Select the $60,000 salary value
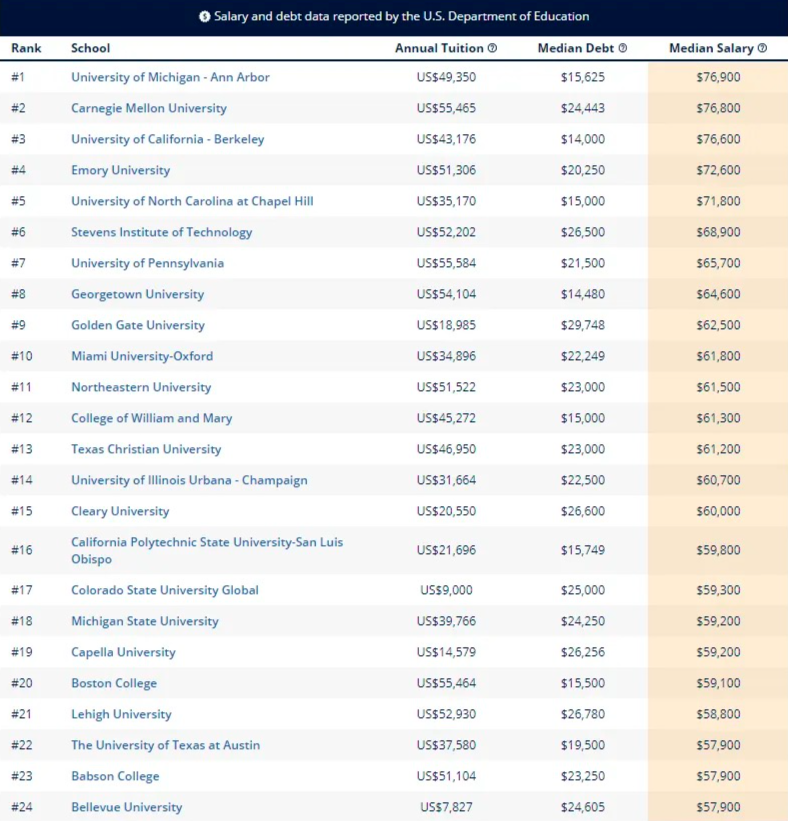The image size is (788, 821). tap(718, 511)
